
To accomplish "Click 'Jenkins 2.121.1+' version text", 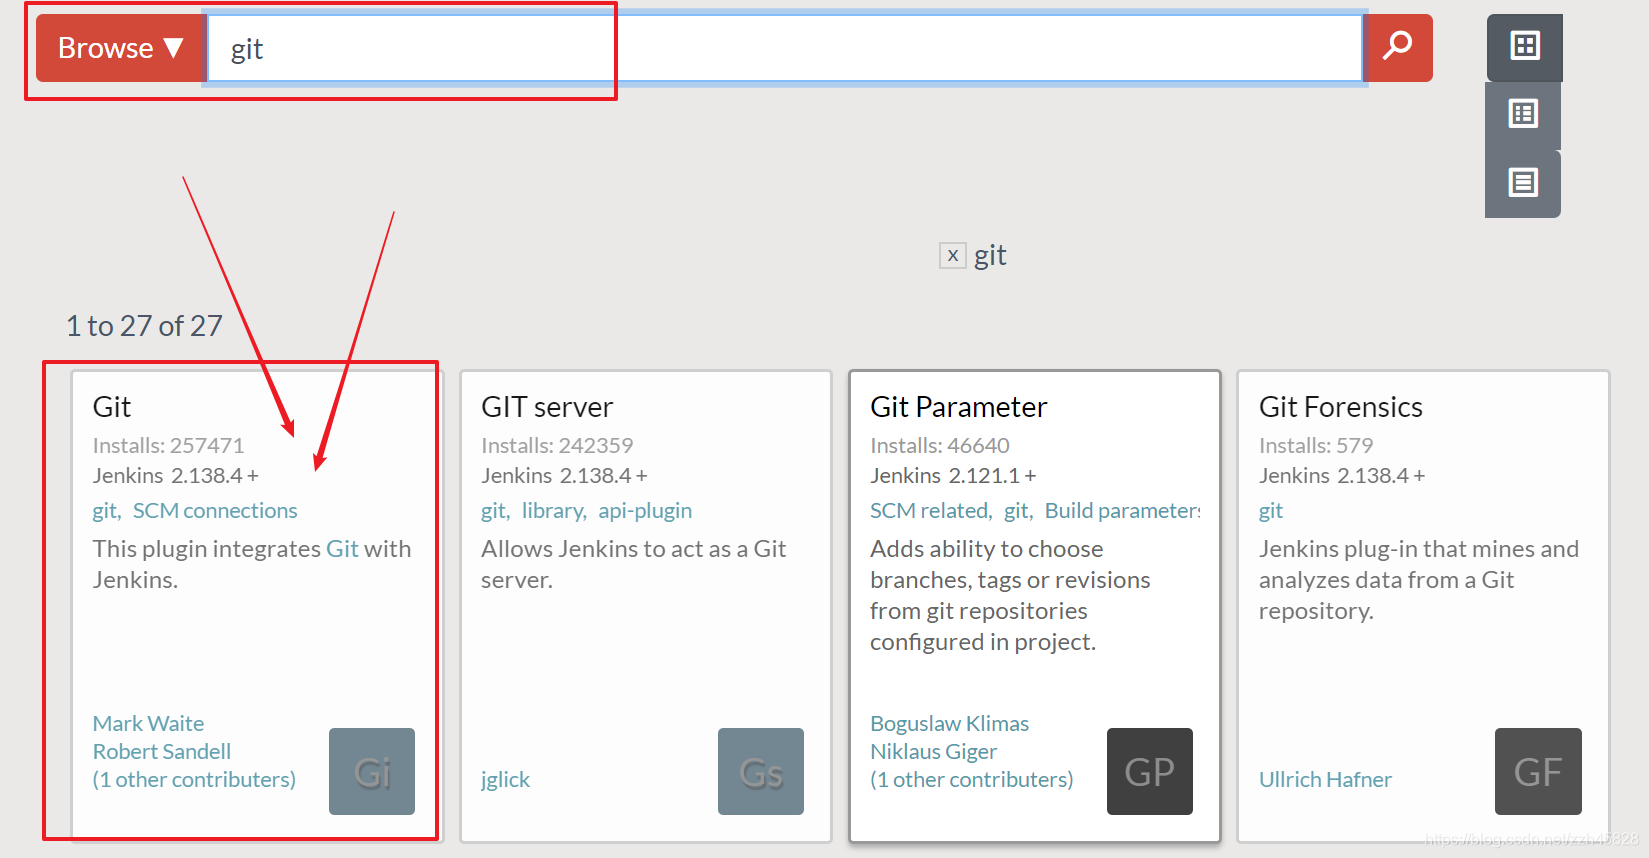I will point(953,475).
